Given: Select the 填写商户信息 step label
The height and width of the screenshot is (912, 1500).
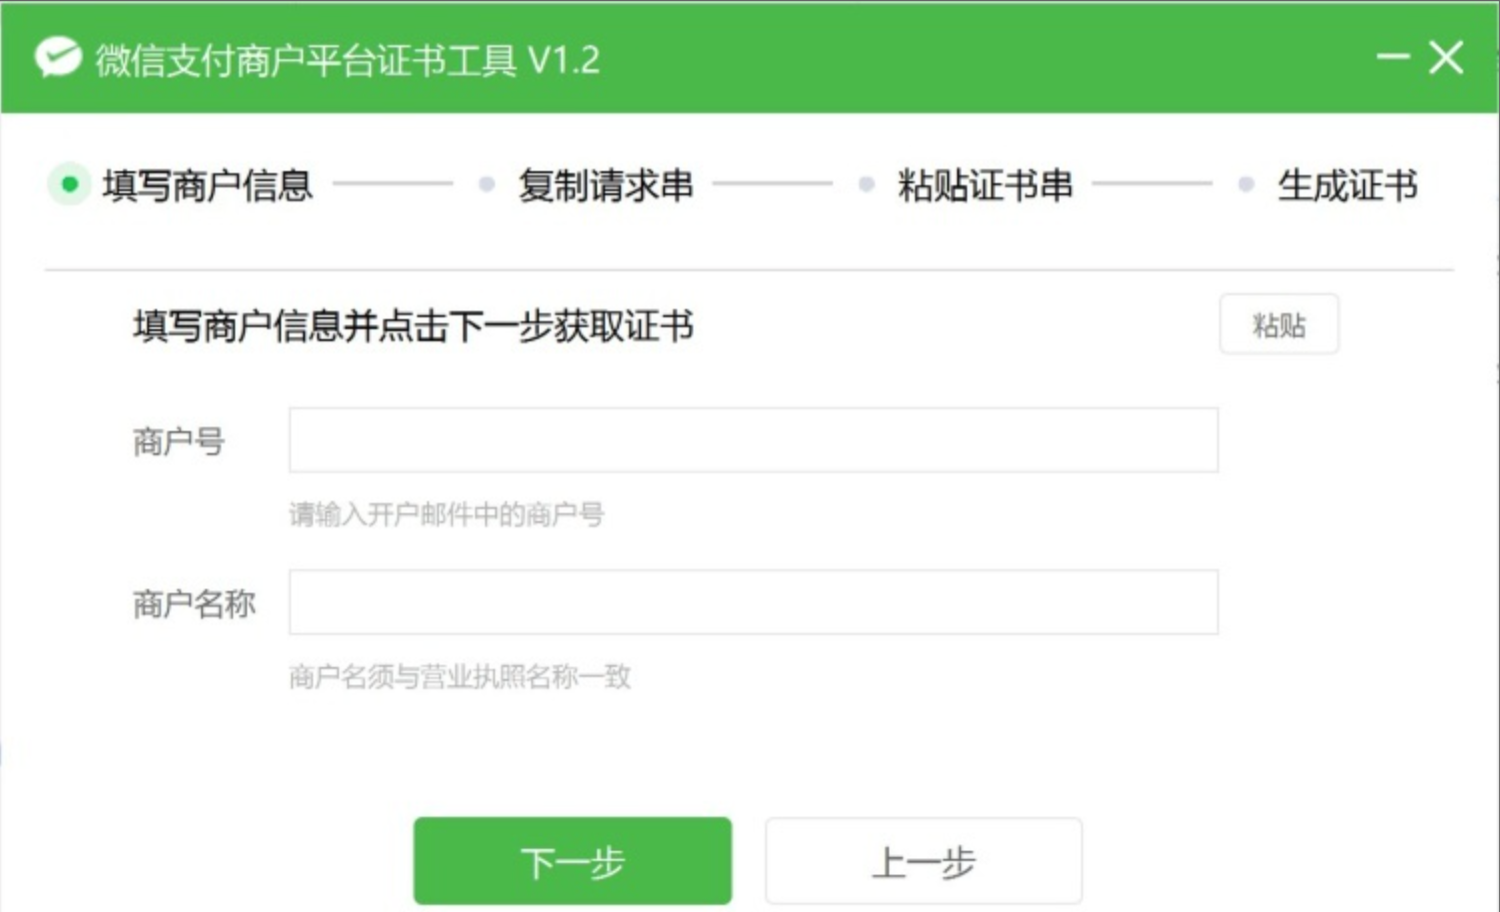Looking at the screenshot, I should [208, 185].
